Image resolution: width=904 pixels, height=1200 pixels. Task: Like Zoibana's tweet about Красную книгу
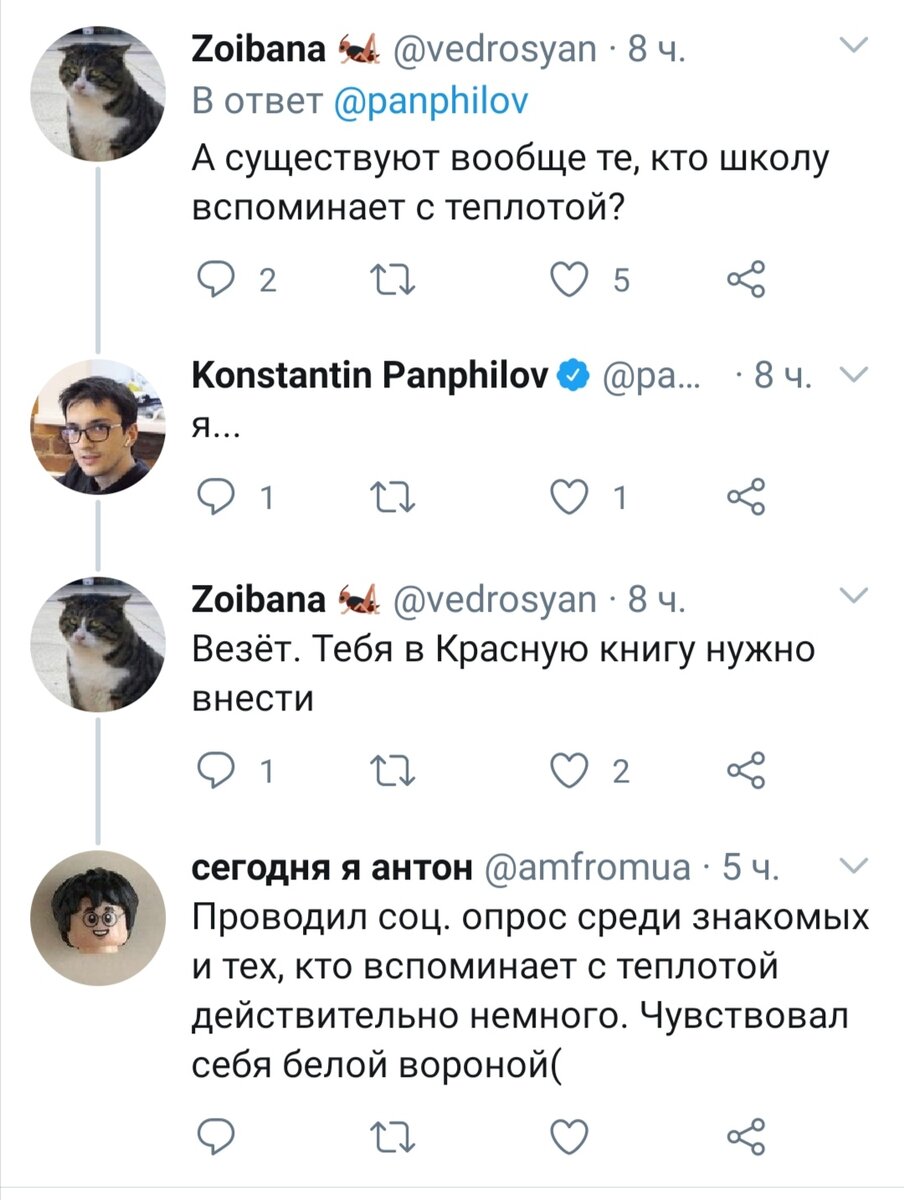571,770
